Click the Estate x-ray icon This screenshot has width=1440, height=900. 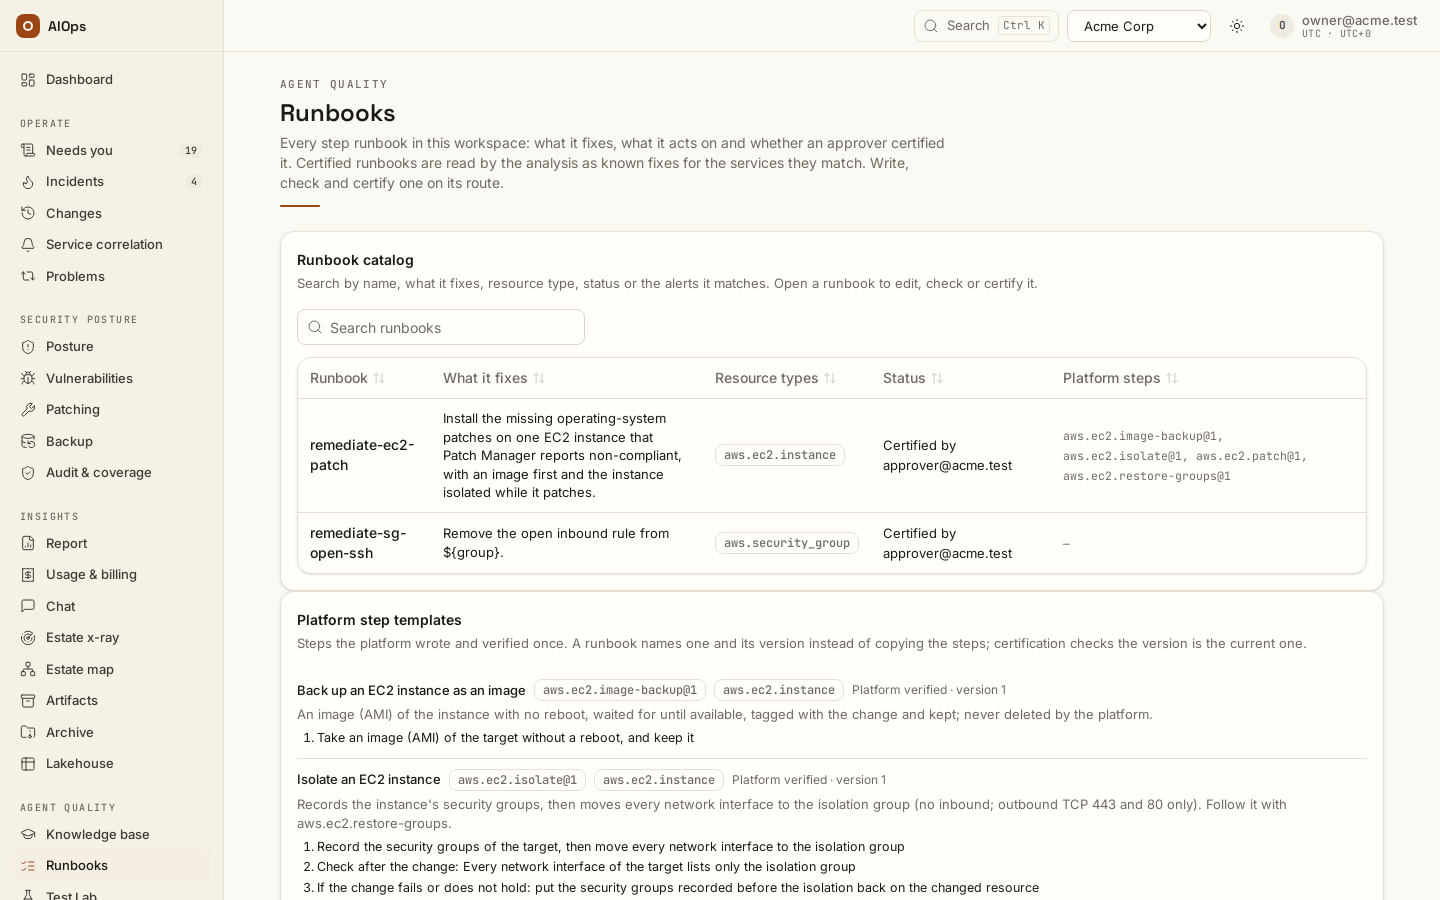coord(28,637)
